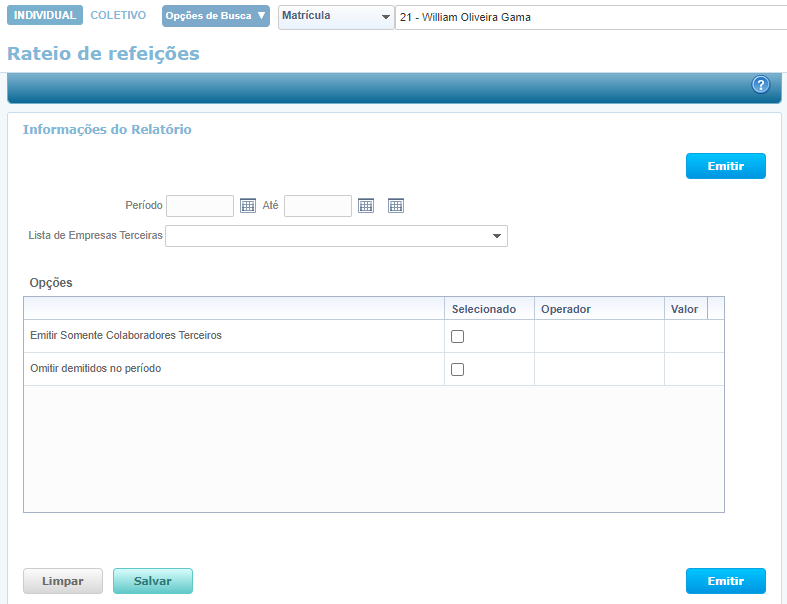Viewport: 787px width, 604px height.
Task: Expand Lista de Empresas Terceiras dropdown
Action: click(x=496, y=237)
